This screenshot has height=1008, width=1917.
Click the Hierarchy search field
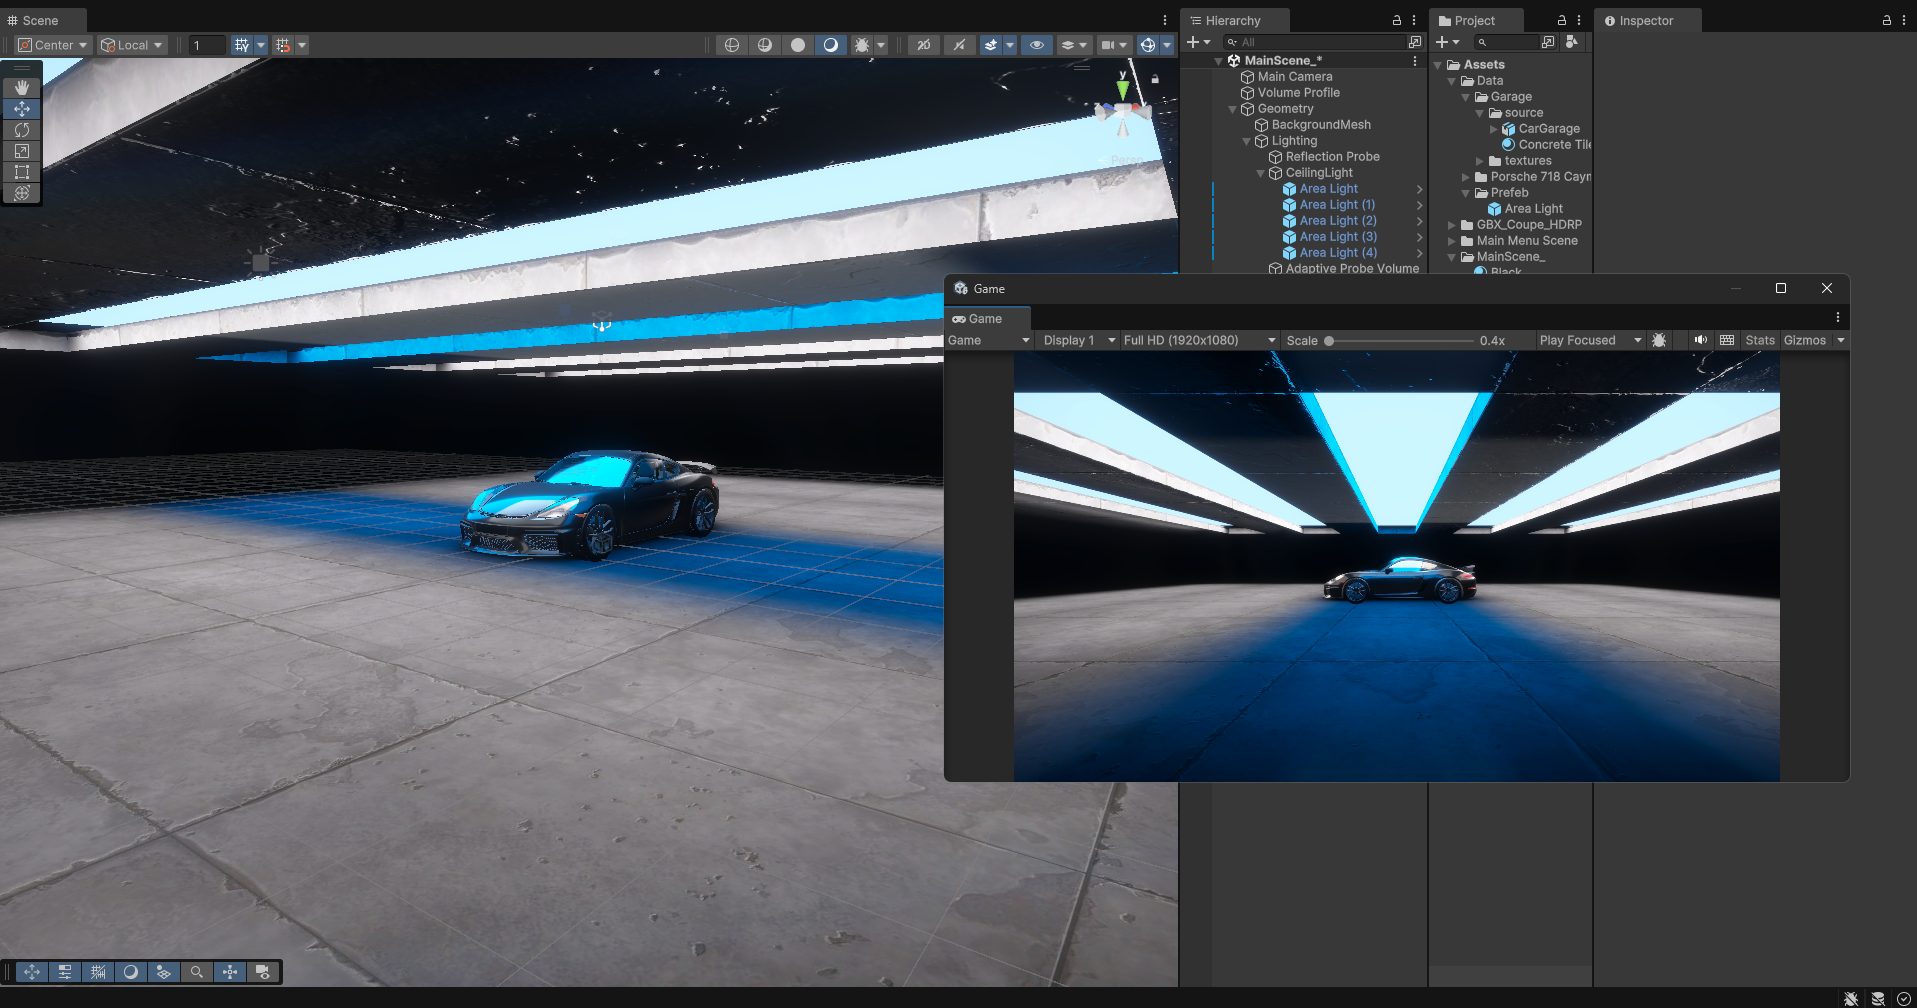[1314, 42]
